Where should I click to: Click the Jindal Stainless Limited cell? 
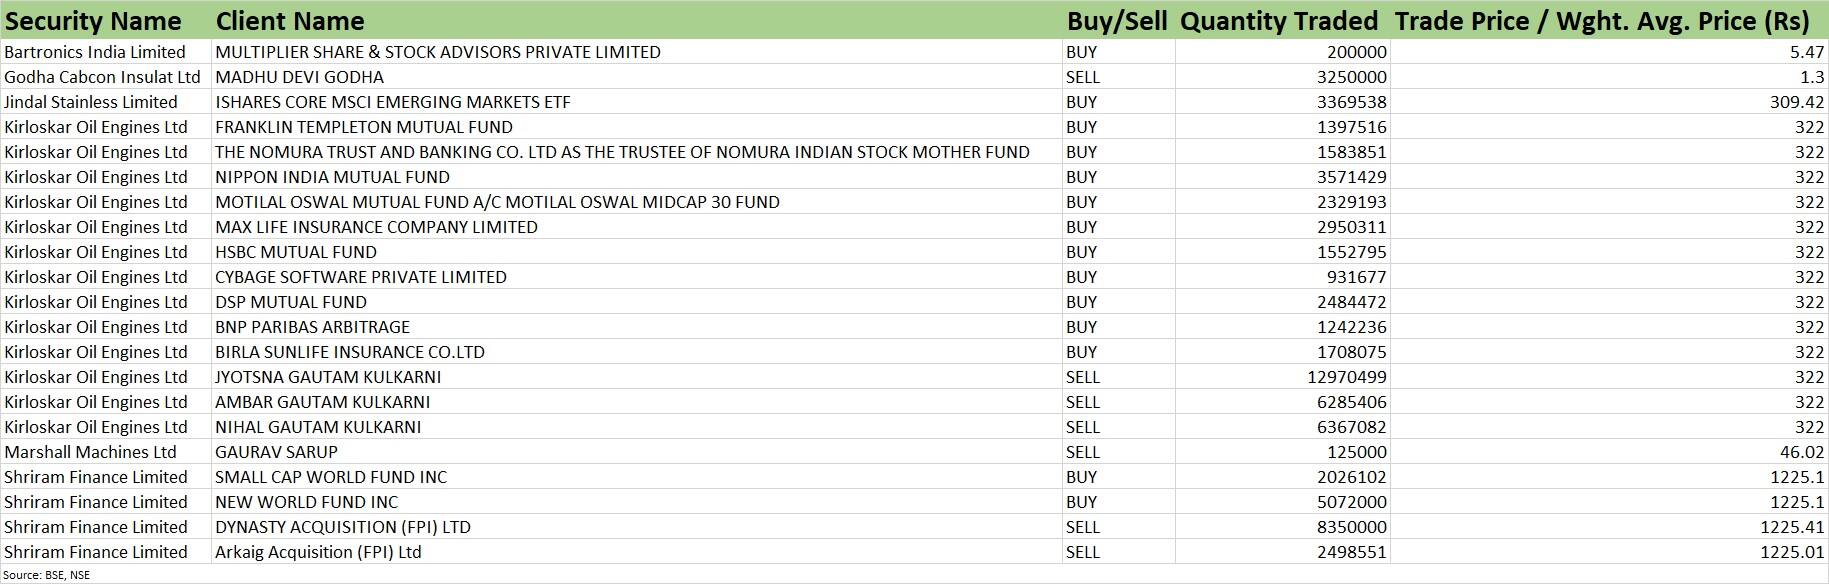point(91,102)
